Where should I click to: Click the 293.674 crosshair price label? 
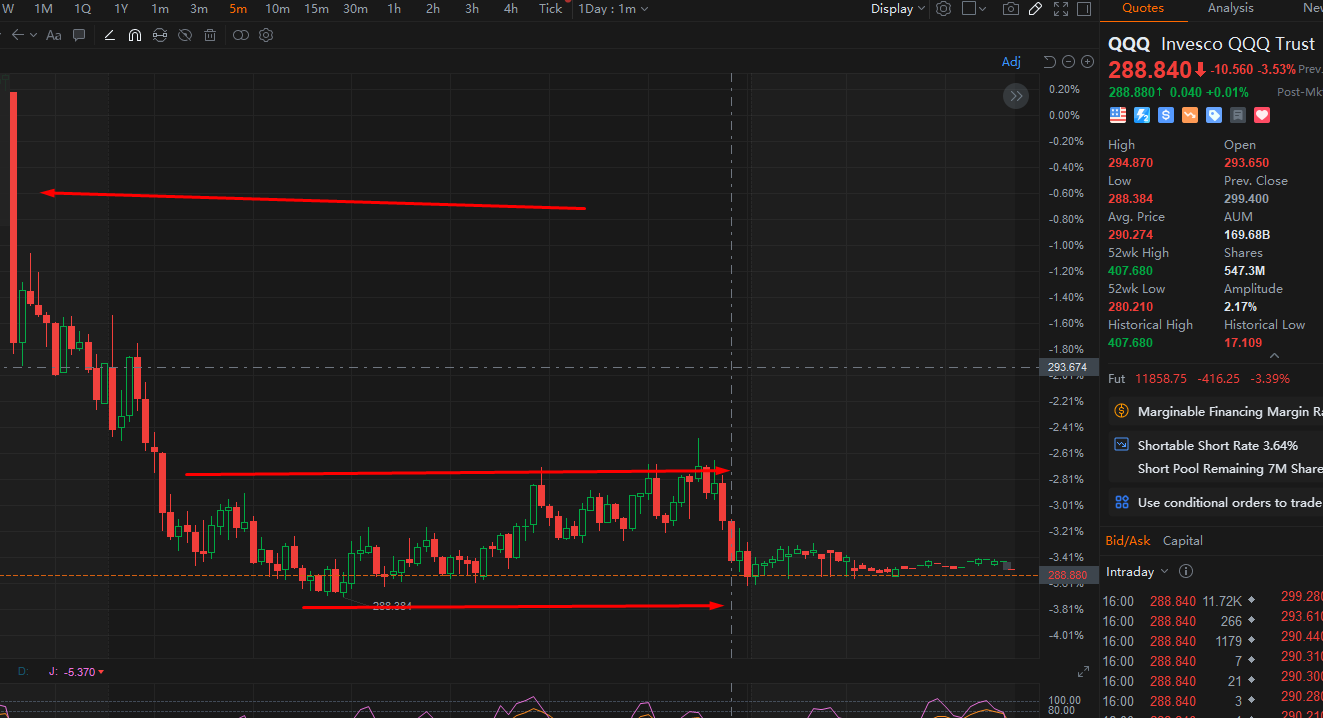click(x=1067, y=367)
